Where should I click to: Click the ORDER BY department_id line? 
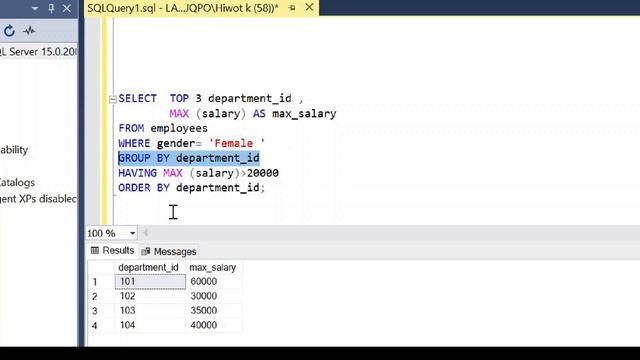click(x=191, y=188)
